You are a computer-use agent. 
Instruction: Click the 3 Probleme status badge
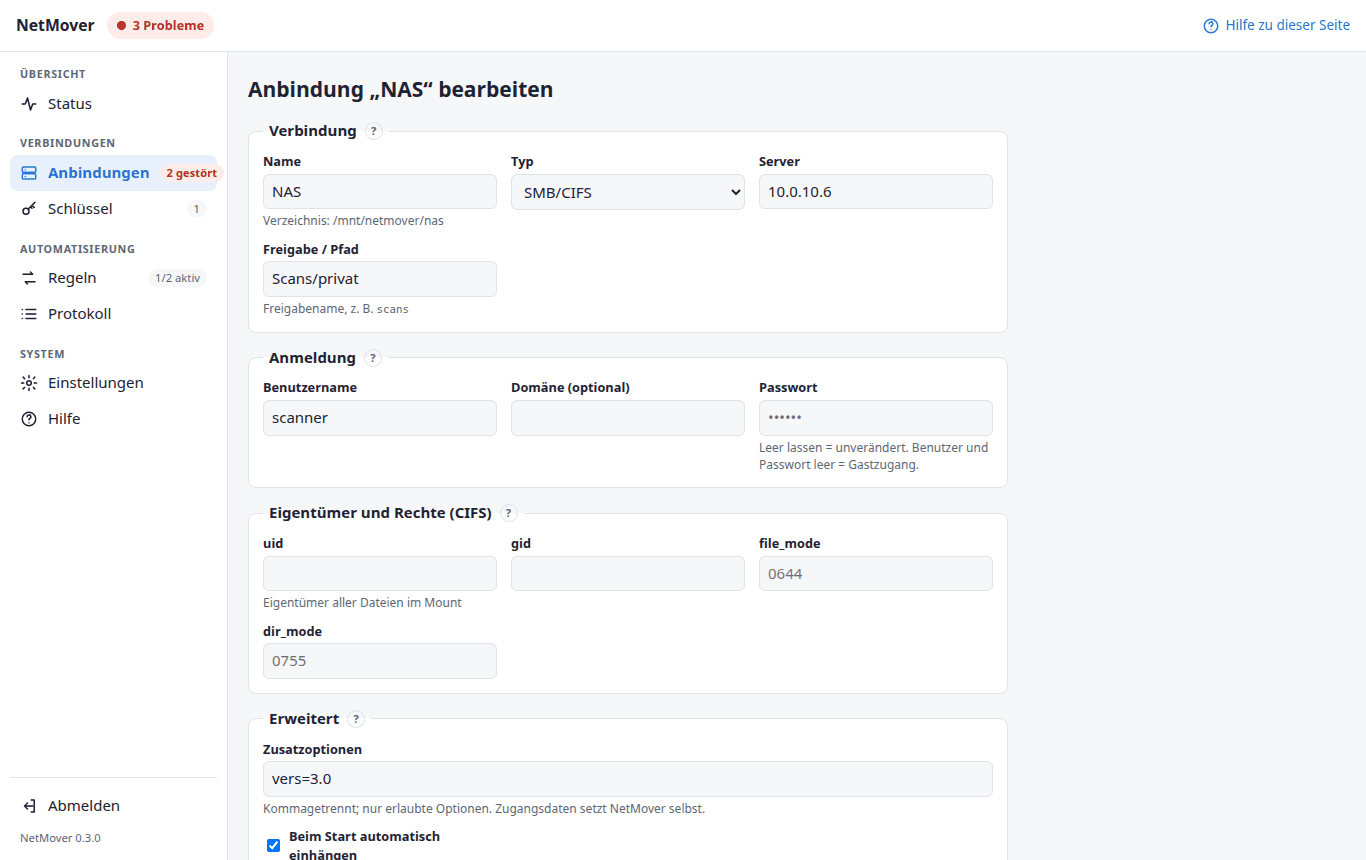click(160, 26)
